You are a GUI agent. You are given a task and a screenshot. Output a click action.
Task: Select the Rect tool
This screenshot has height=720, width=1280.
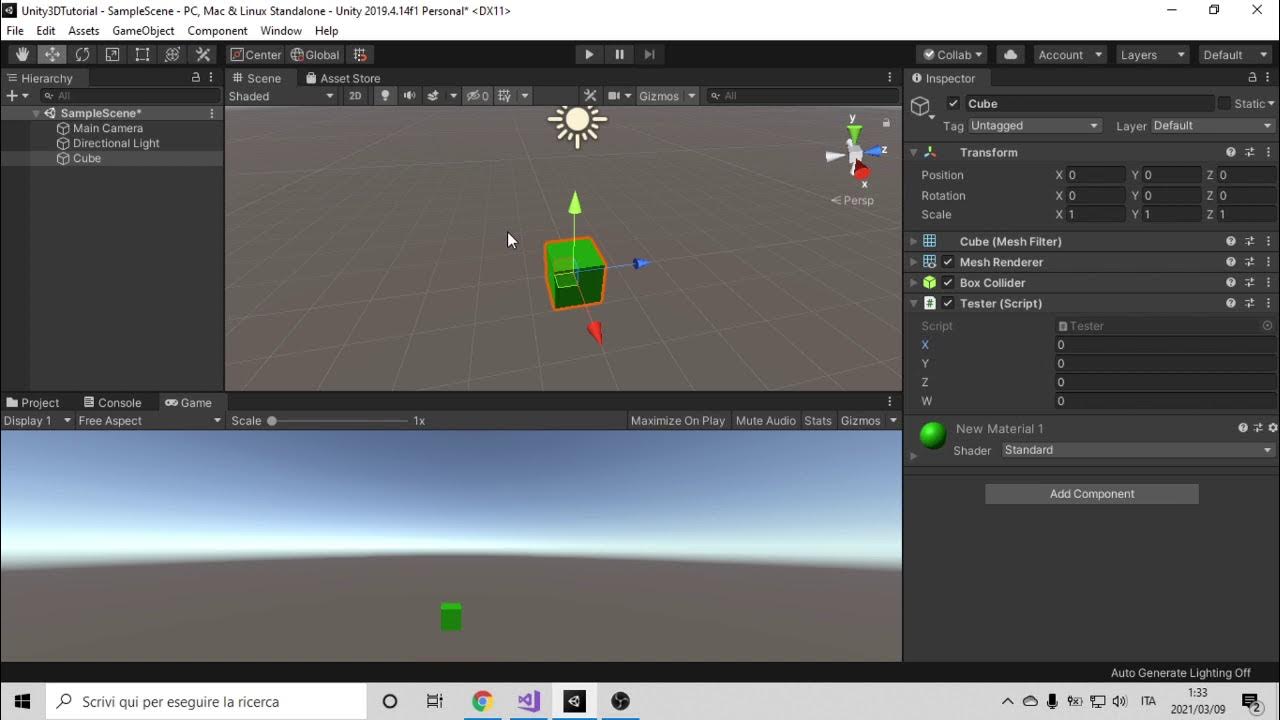click(x=142, y=55)
